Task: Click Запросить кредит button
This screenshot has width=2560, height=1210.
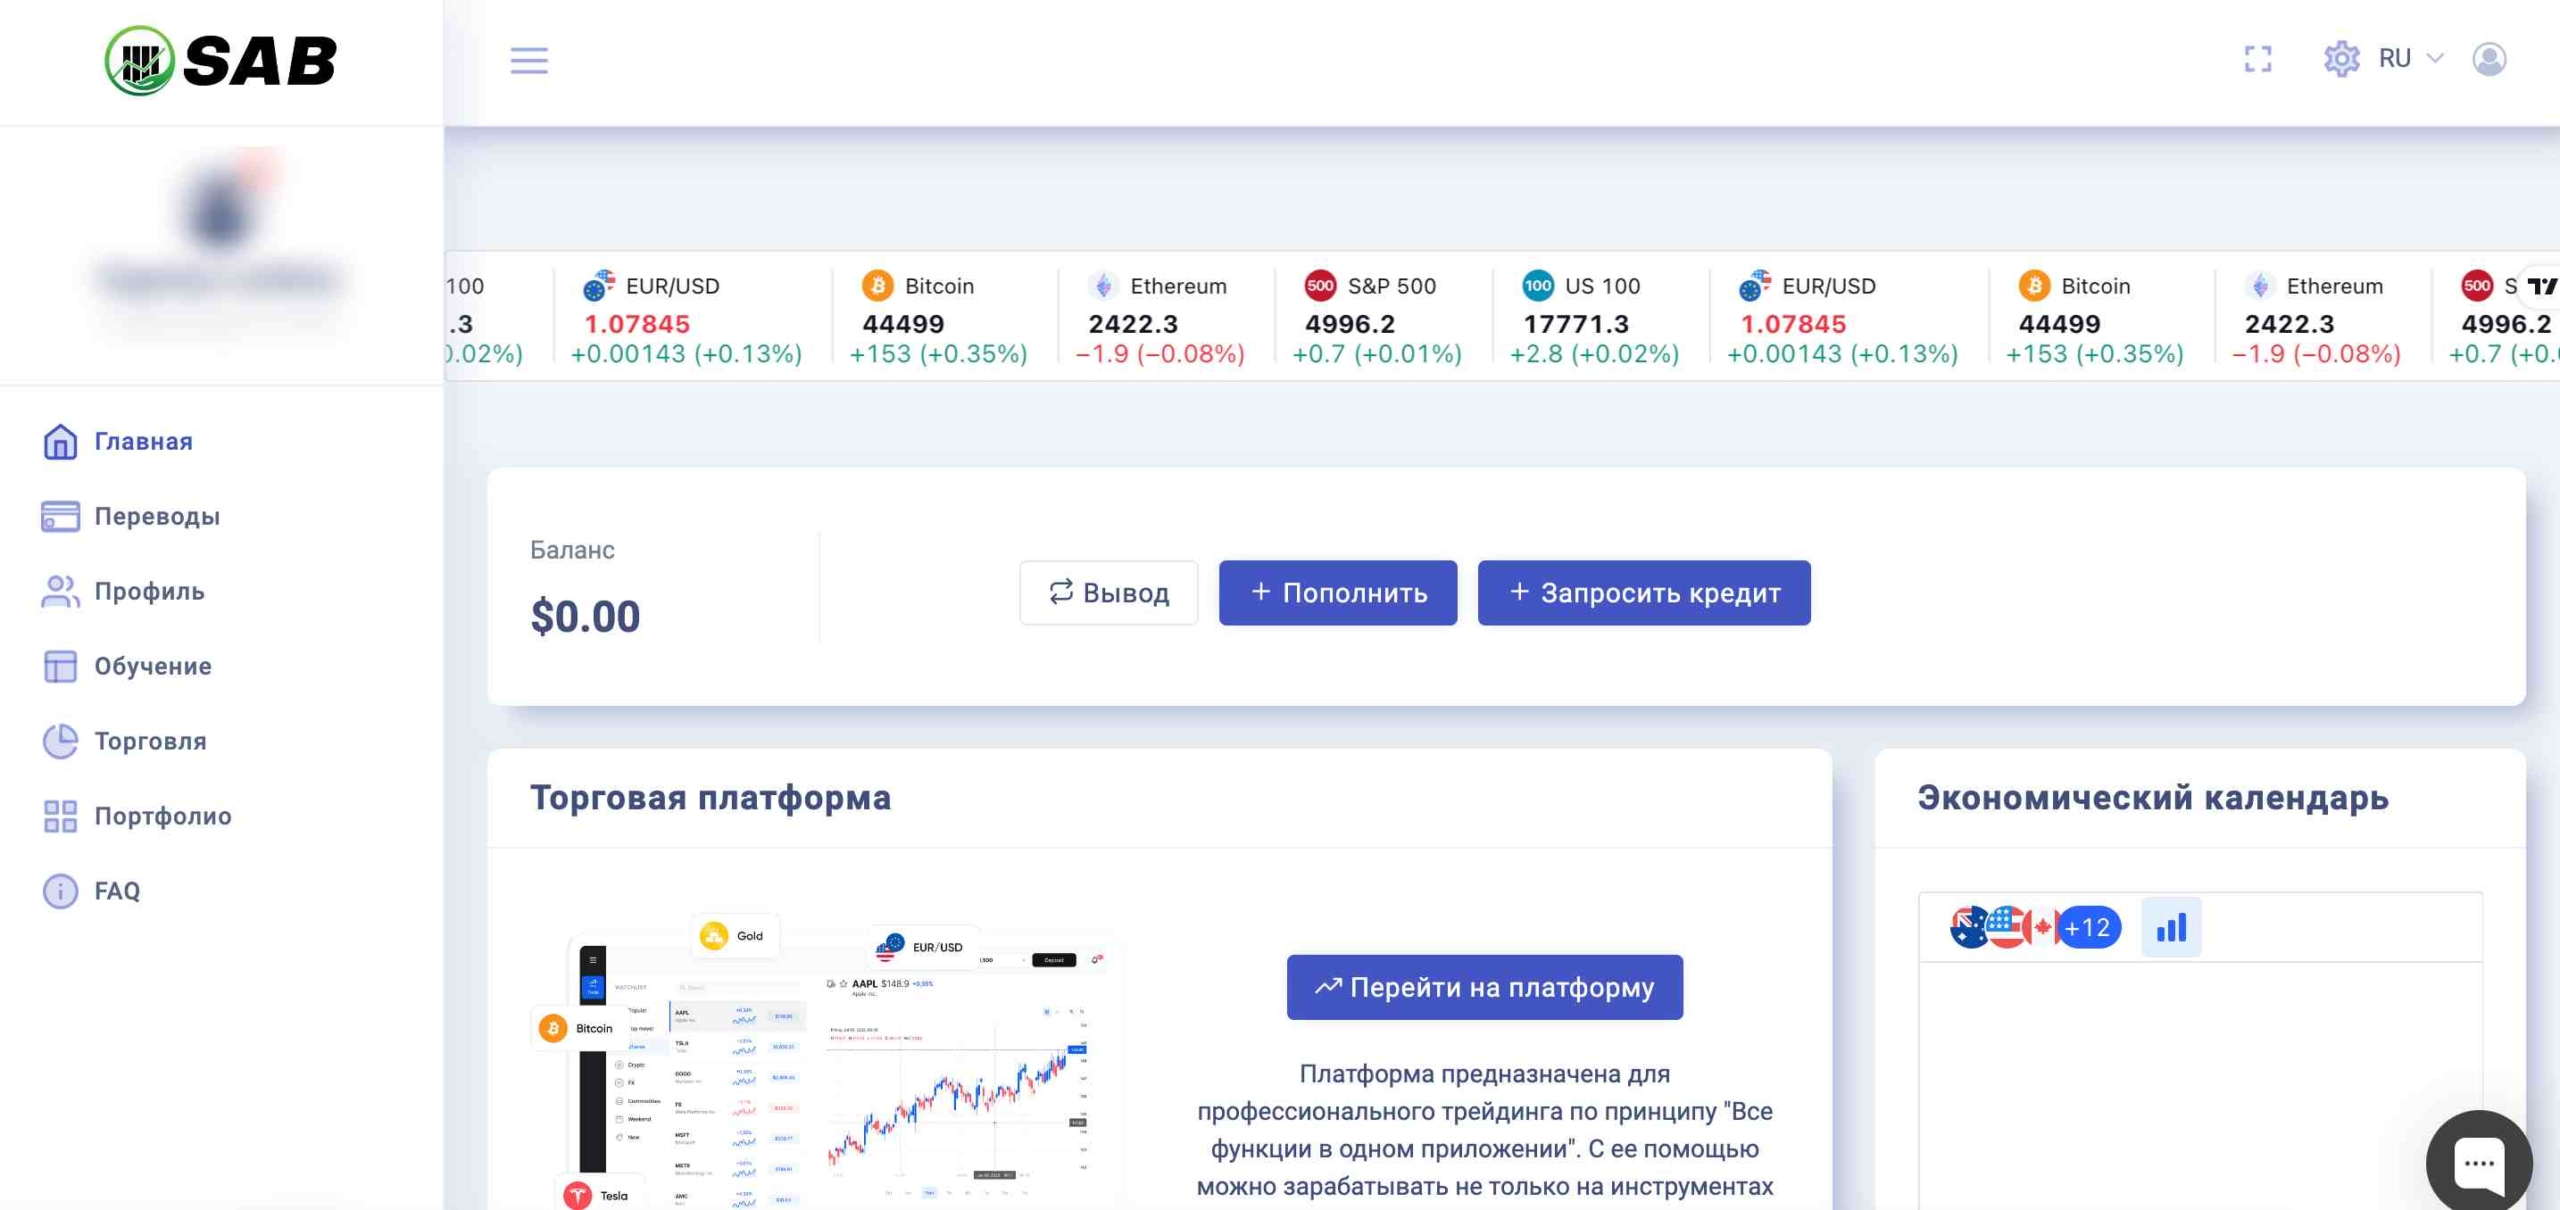Action: point(1643,593)
